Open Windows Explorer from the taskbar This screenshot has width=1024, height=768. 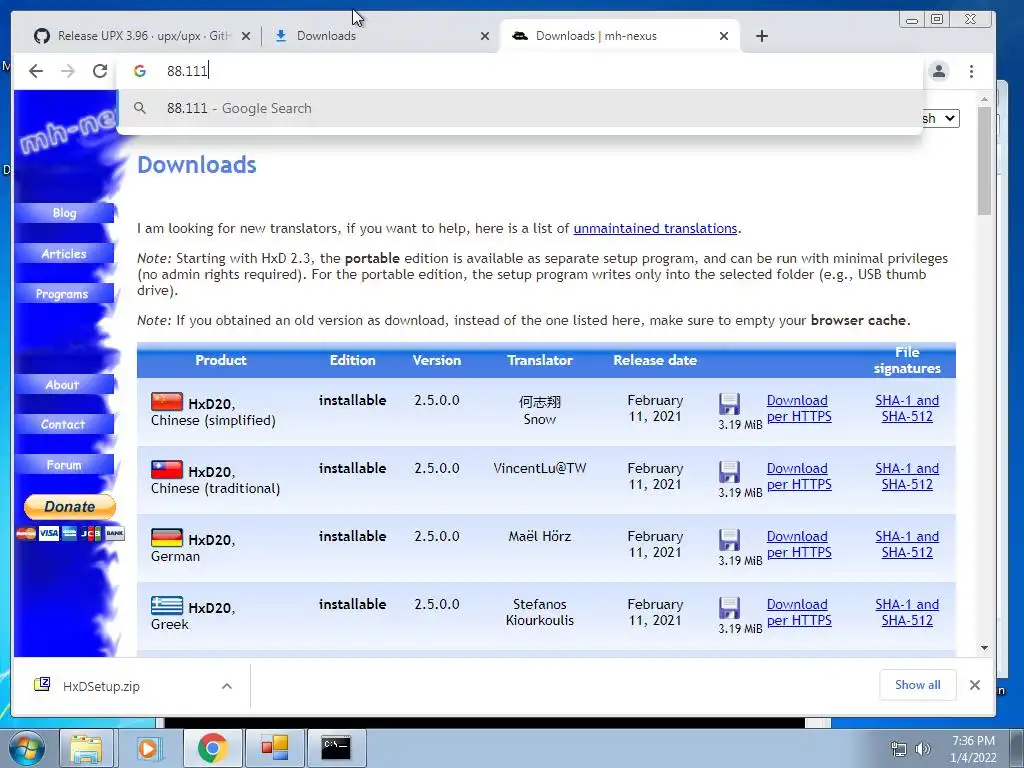(86, 748)
